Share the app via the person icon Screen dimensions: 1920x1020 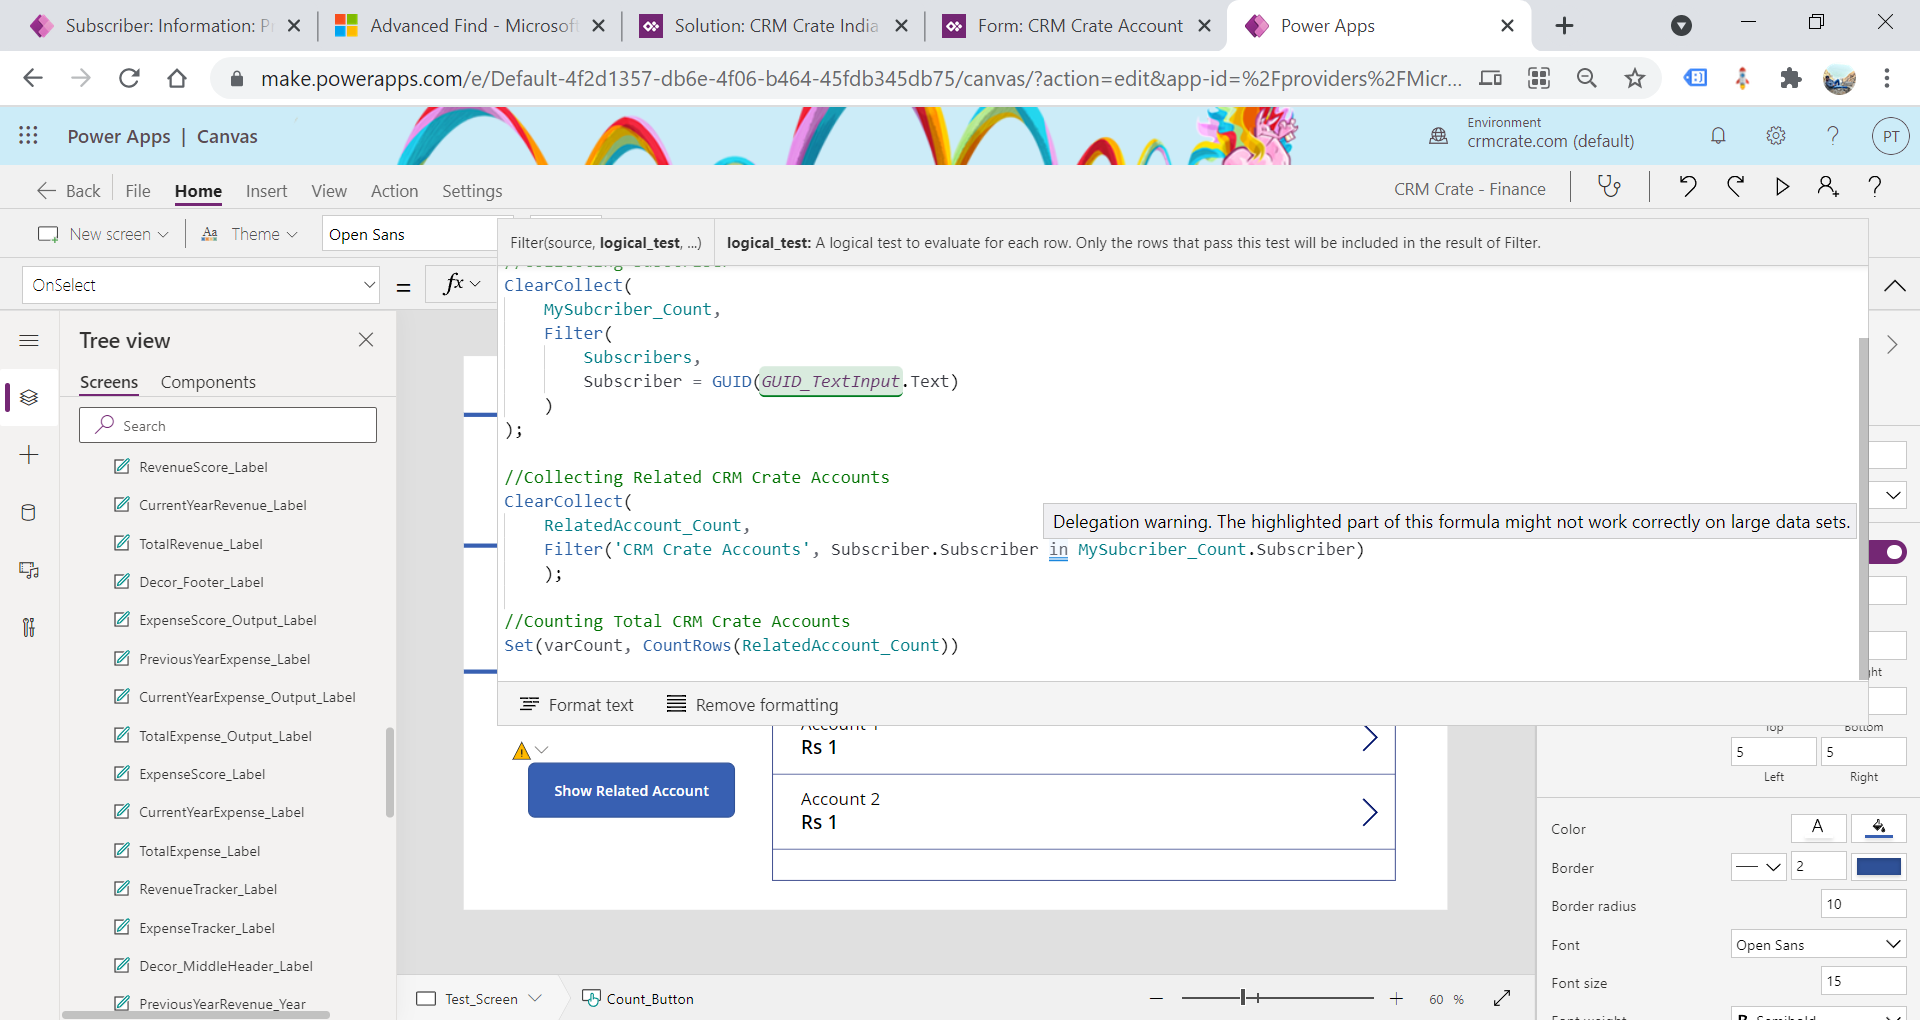1828,186
